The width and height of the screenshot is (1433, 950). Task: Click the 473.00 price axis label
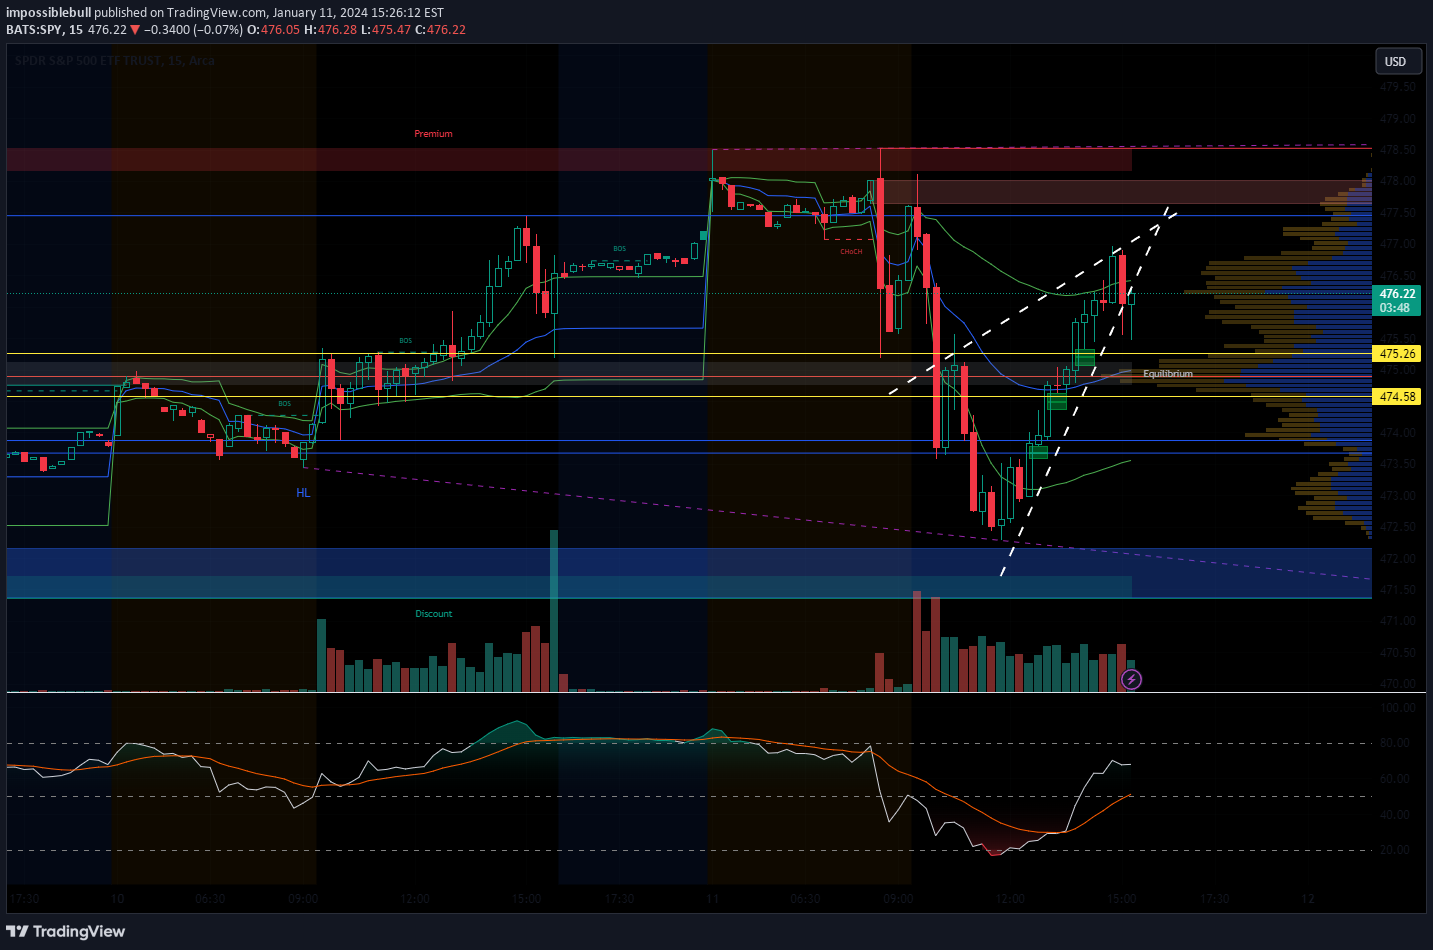[x=1397, y=496]
